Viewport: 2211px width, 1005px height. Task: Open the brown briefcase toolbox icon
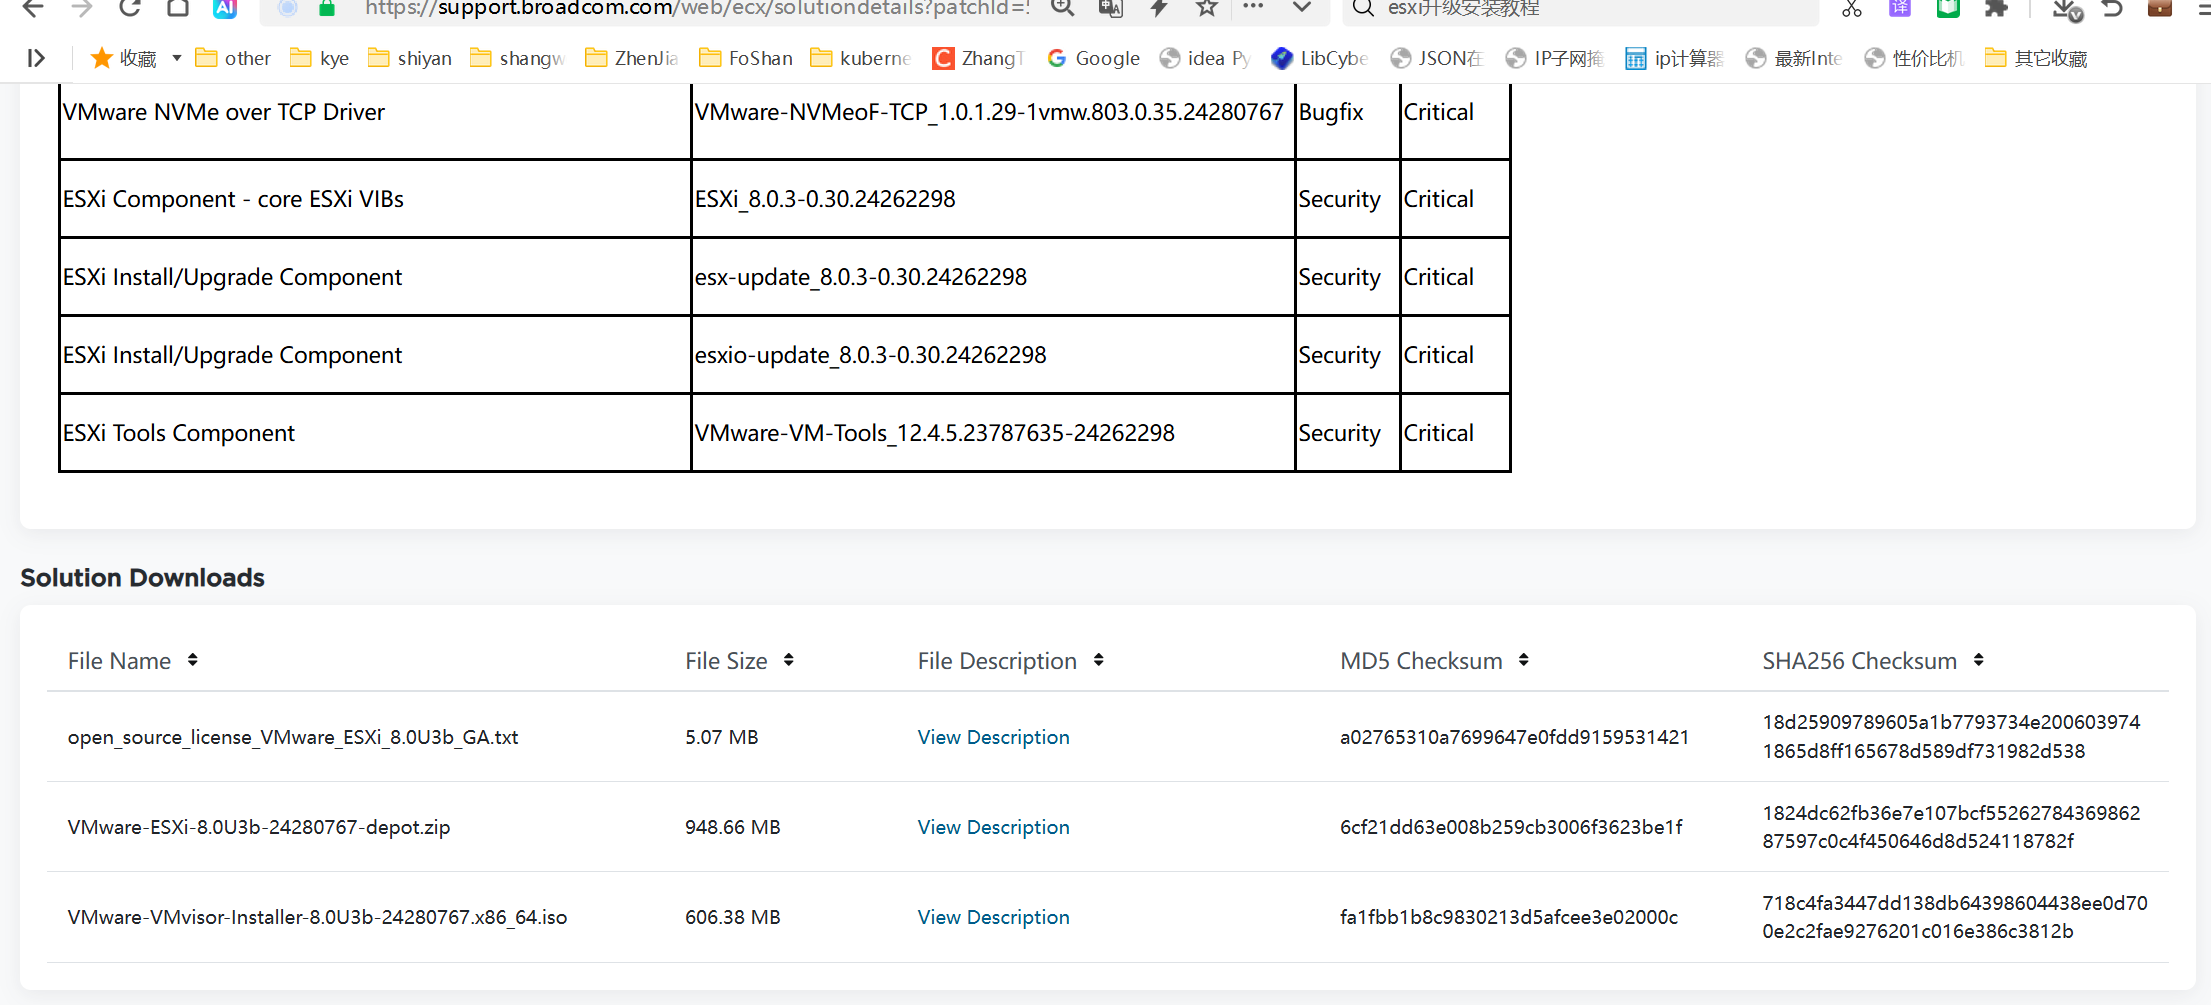point(2160,8)
